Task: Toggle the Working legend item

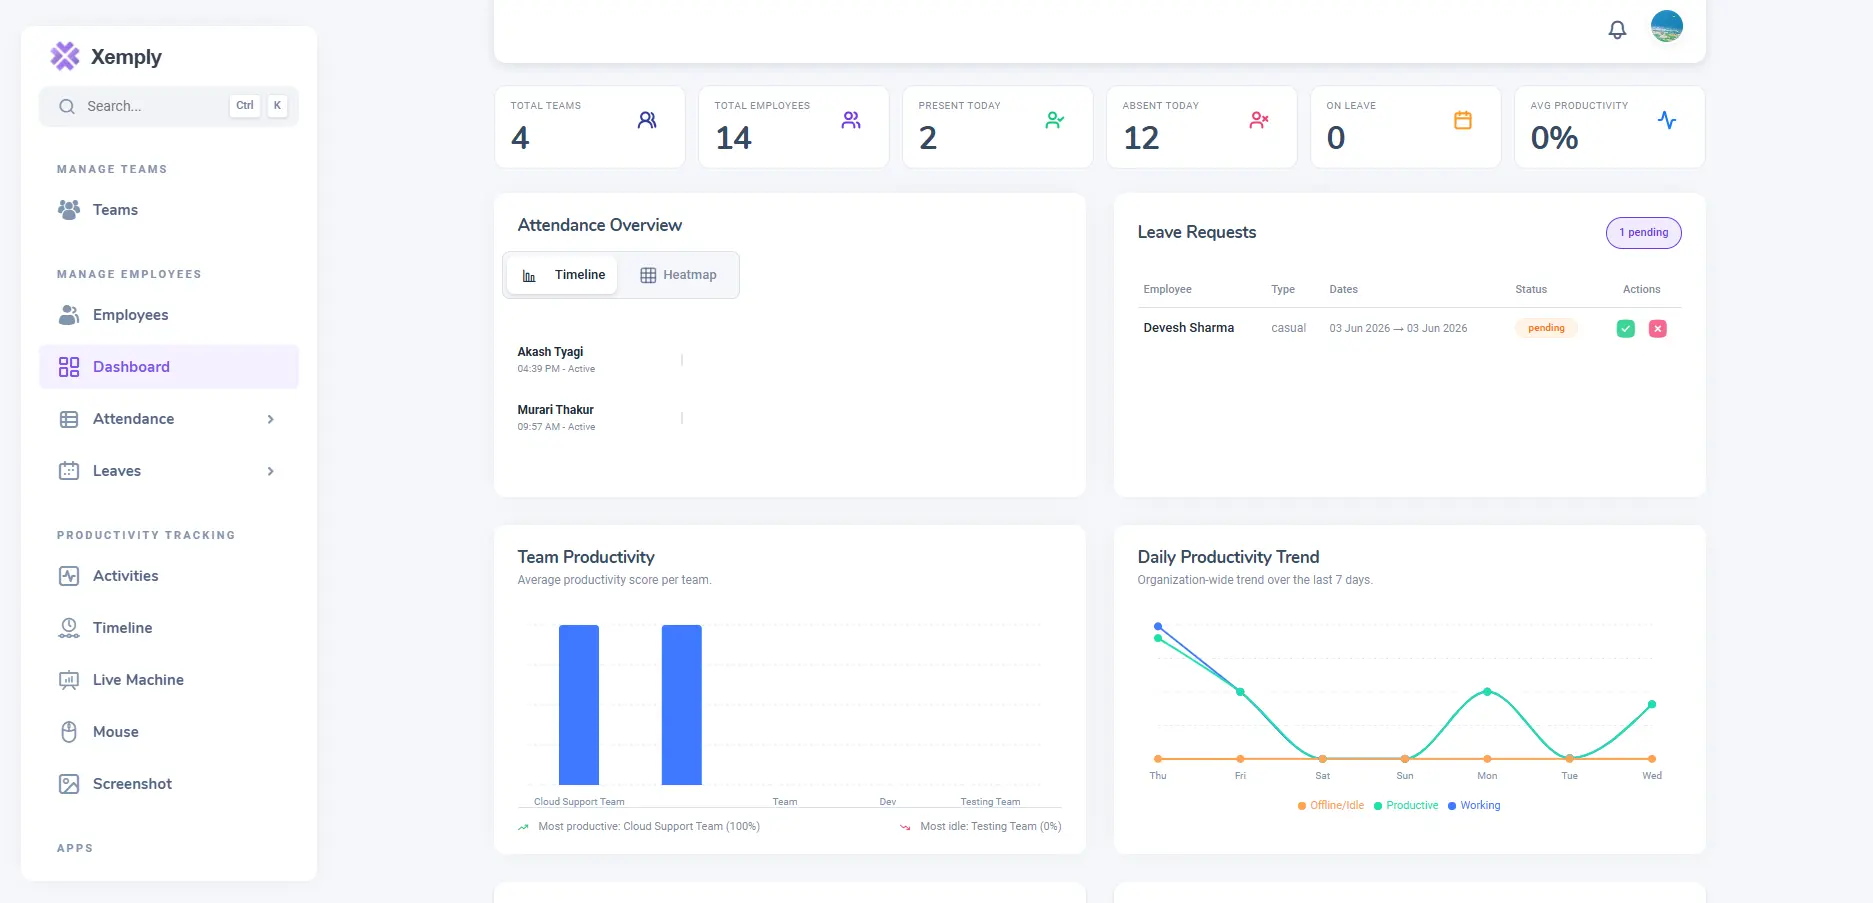Action: click(x=1474, y=806)
